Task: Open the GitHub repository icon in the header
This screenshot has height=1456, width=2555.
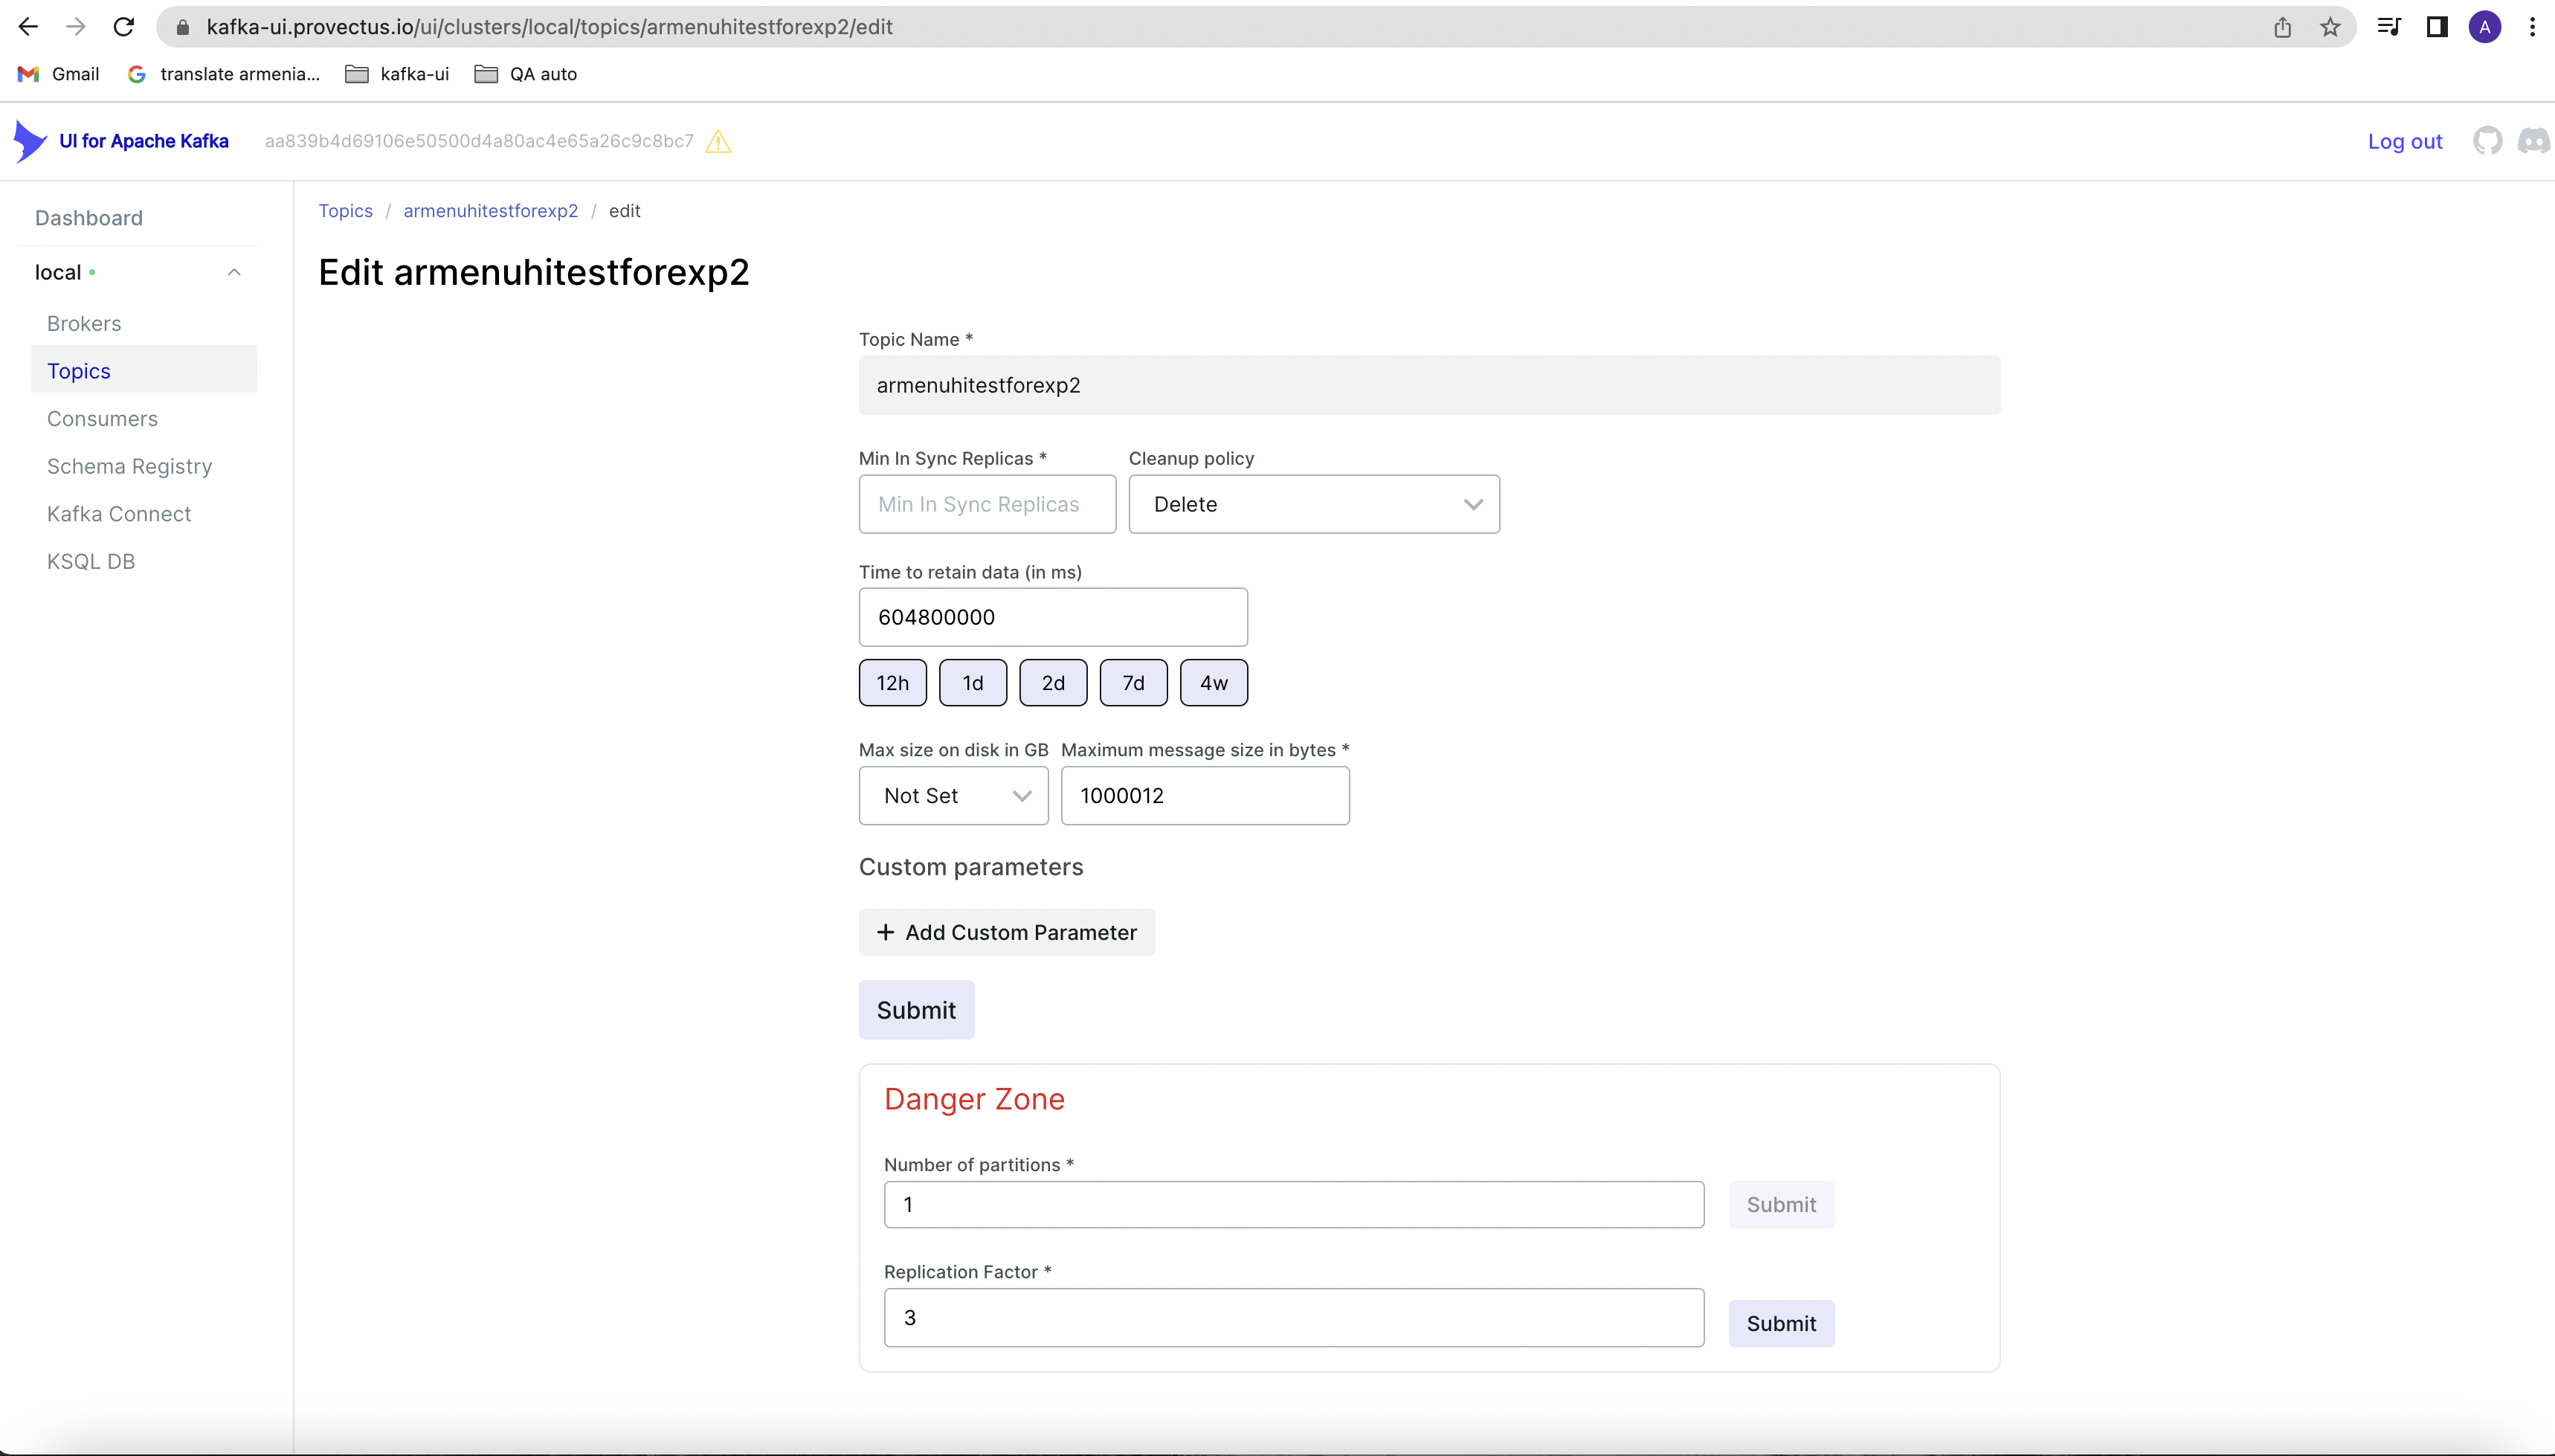Action: point(2489,141)
